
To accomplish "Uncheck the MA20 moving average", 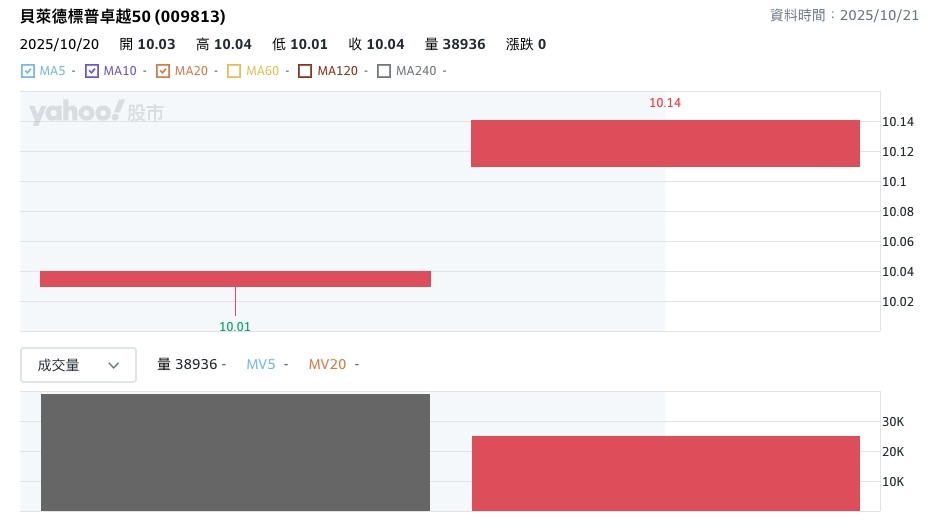I will pyautogui.click(x=163, y=71).
